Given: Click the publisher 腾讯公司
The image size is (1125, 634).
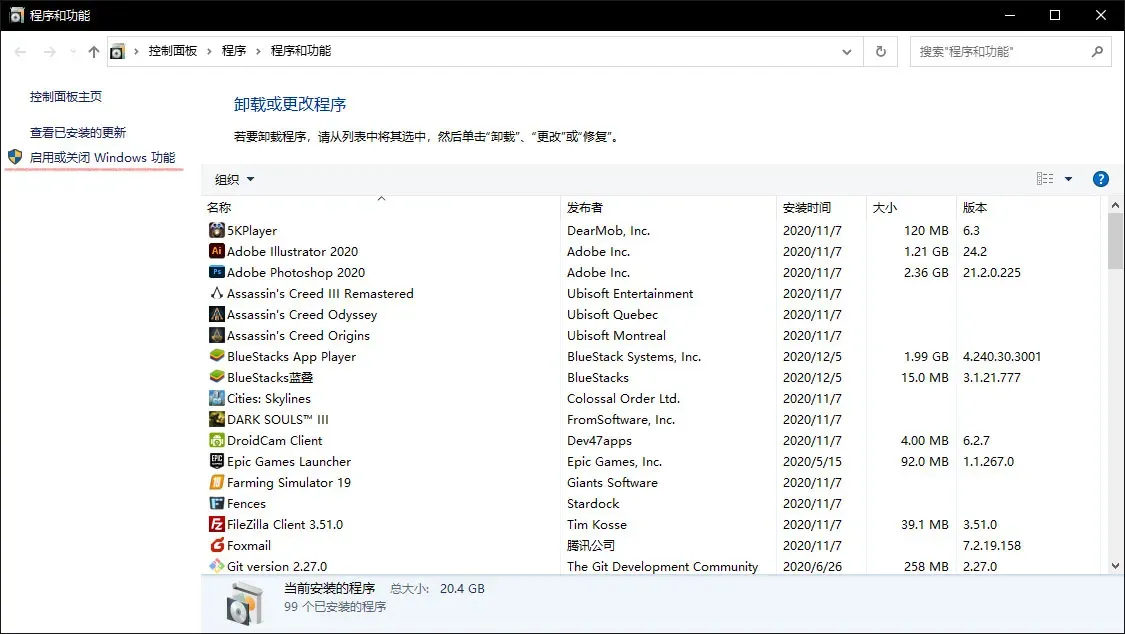Looking at the screenshot, I should (x=590, y=545).
